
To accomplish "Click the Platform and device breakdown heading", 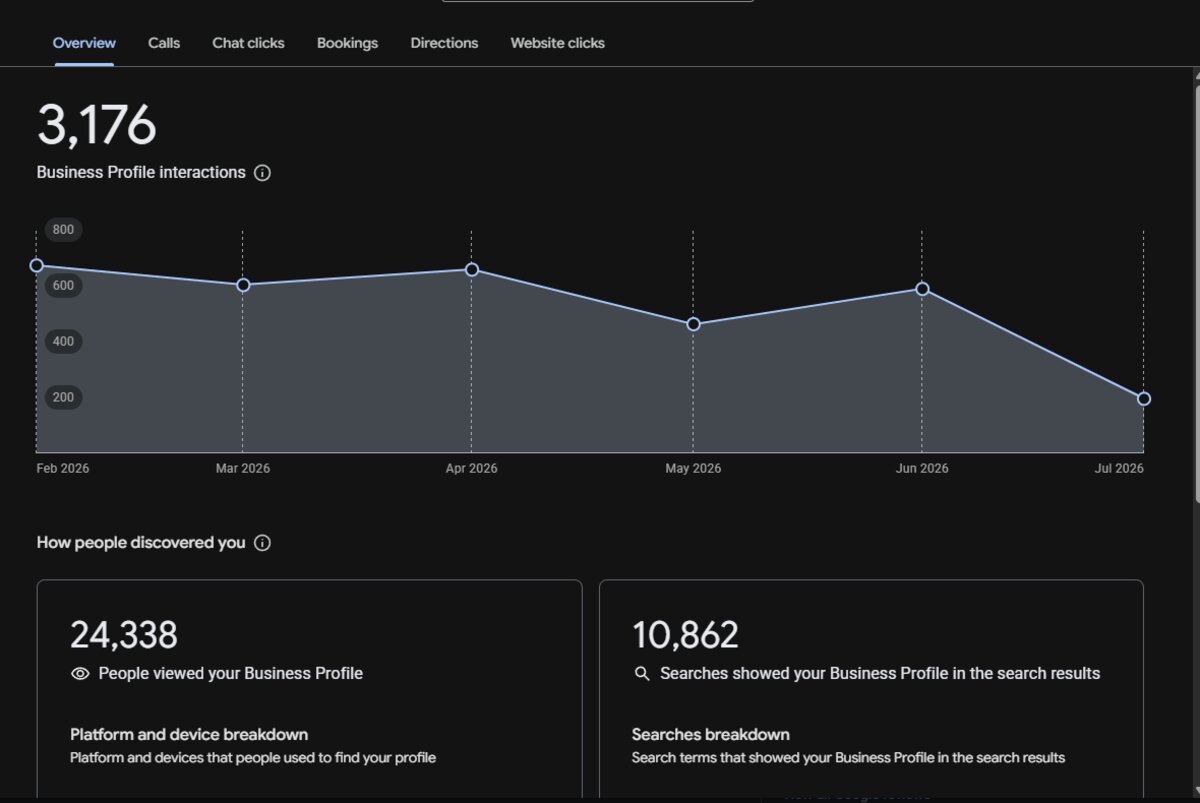I will [189, 735].
